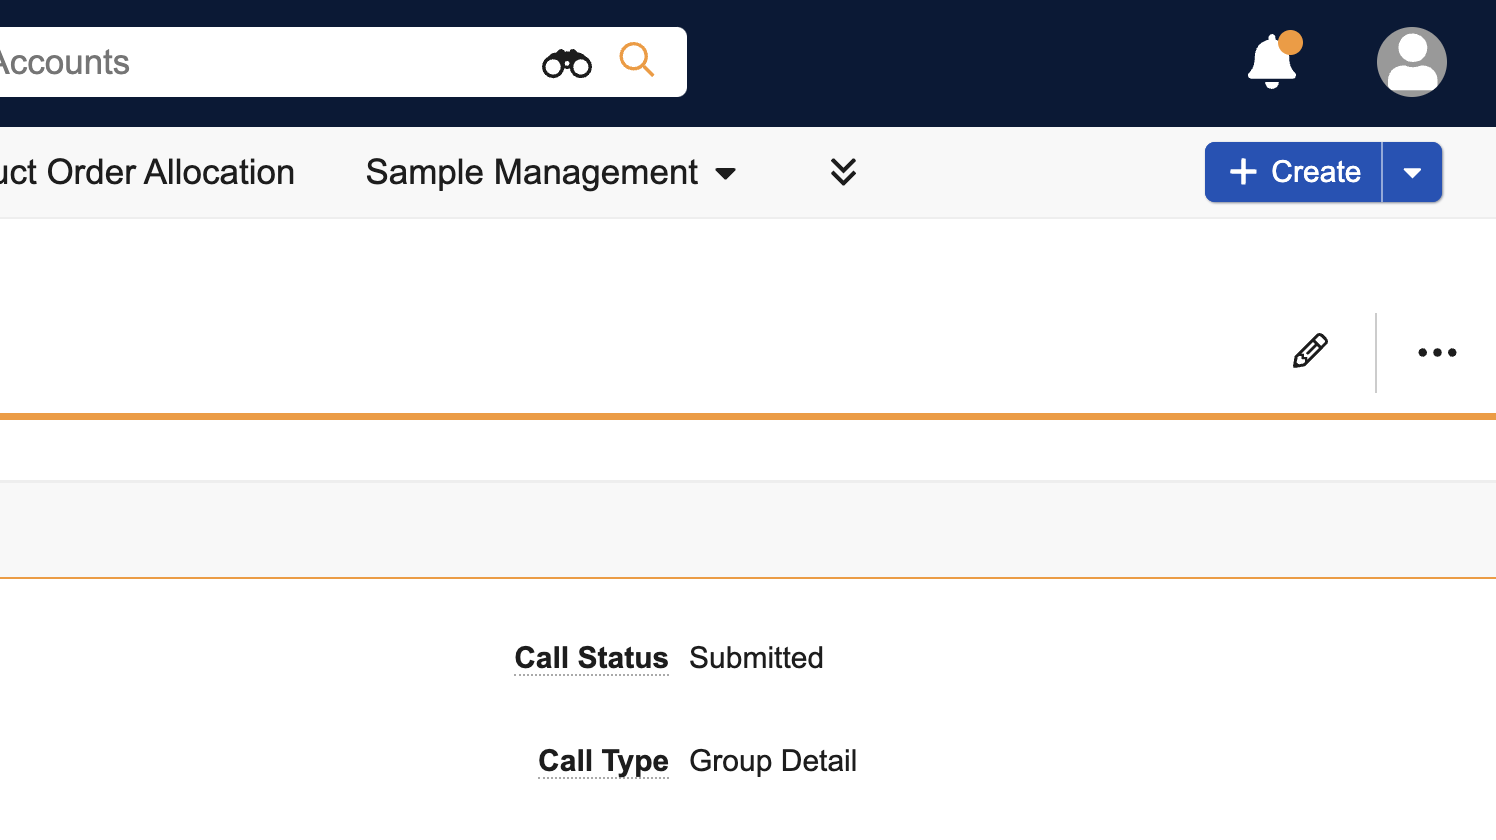The image size is (1496, 840).
Task: Click the plus icon on the Create button
Action: (x=1243, y=172)
